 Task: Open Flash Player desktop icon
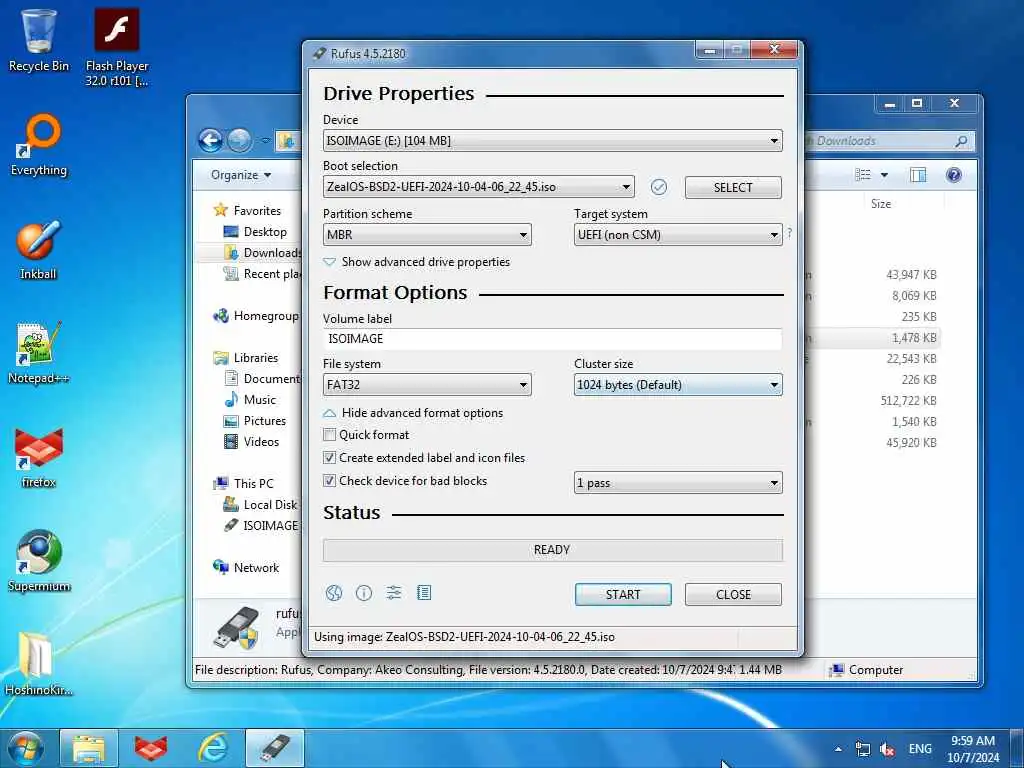(117, 47)
